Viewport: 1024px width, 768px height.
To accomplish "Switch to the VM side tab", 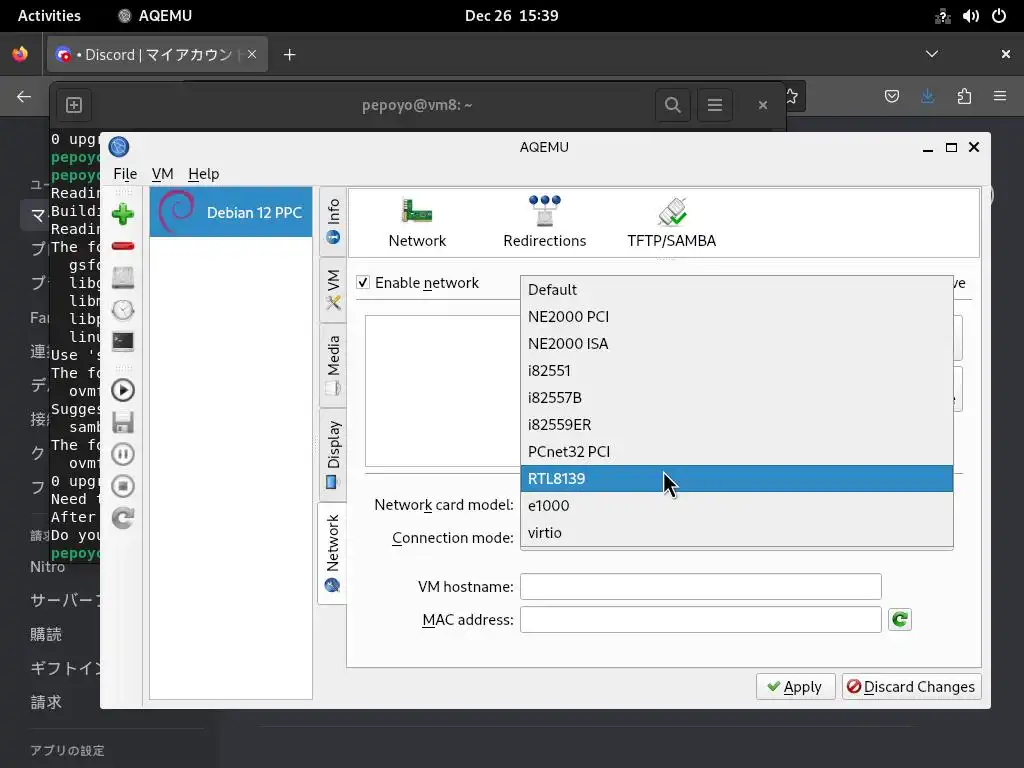I will point(333,289).
